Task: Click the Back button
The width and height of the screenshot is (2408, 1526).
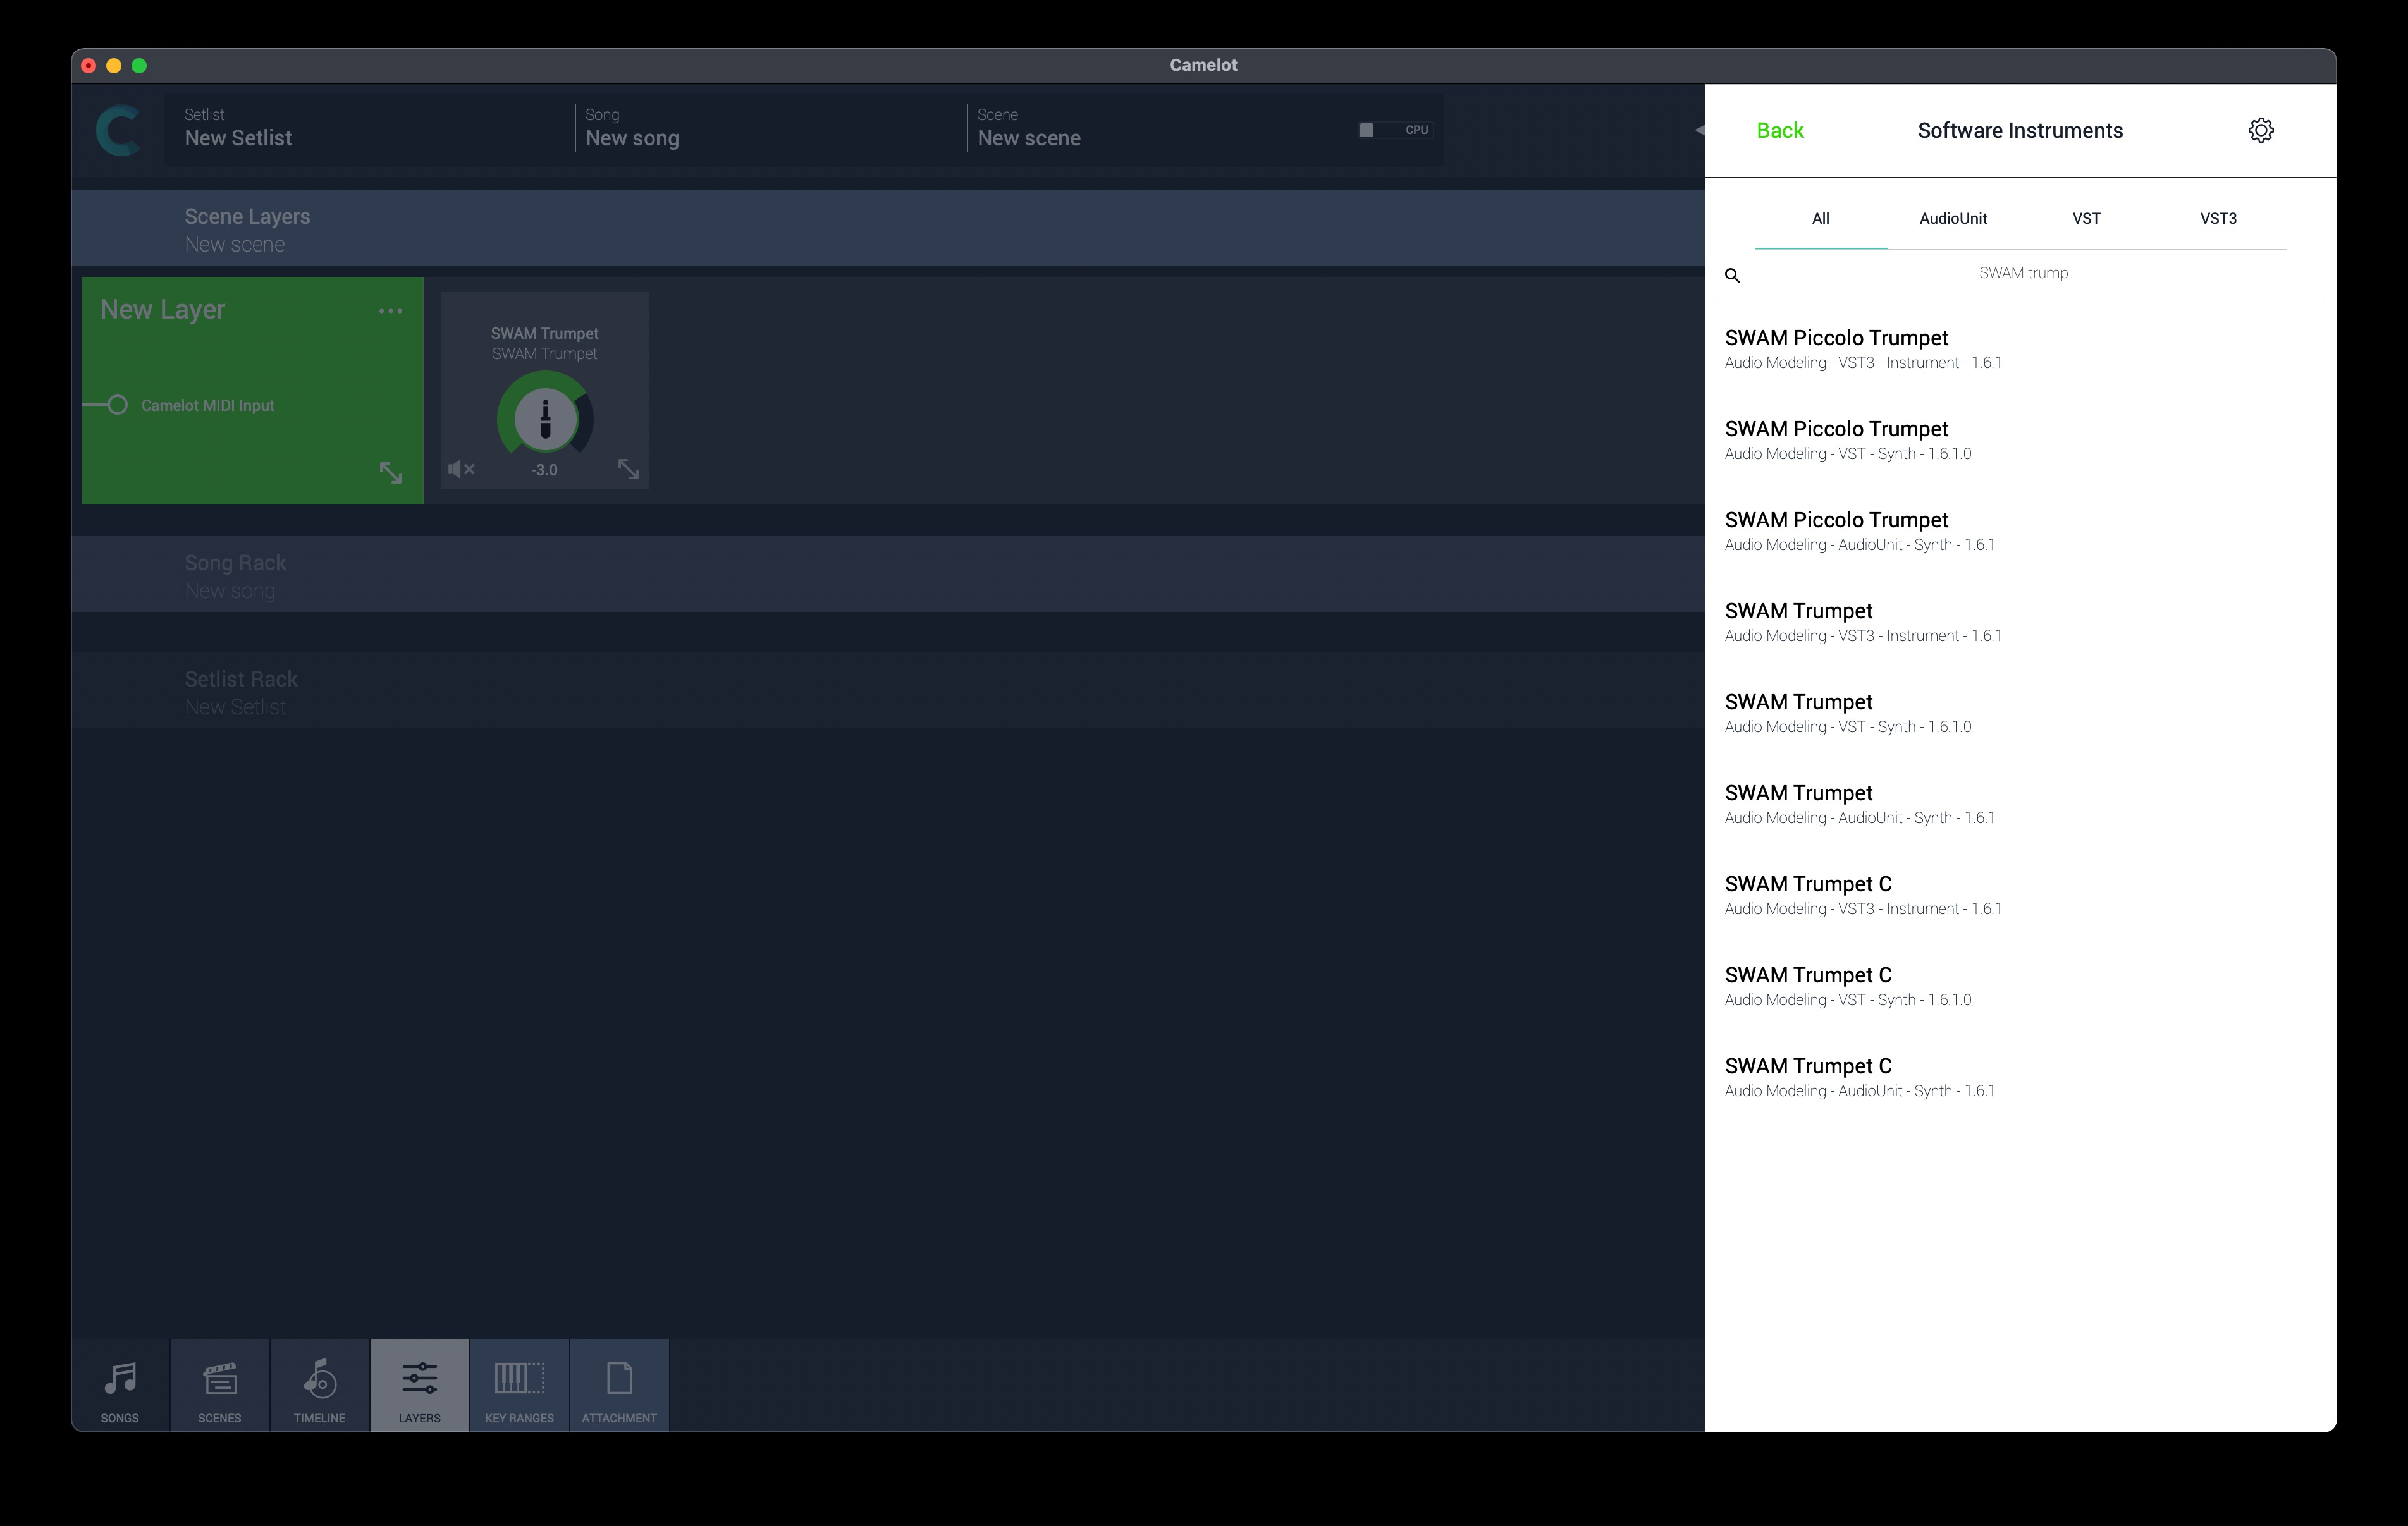Action: point(1779,131)
